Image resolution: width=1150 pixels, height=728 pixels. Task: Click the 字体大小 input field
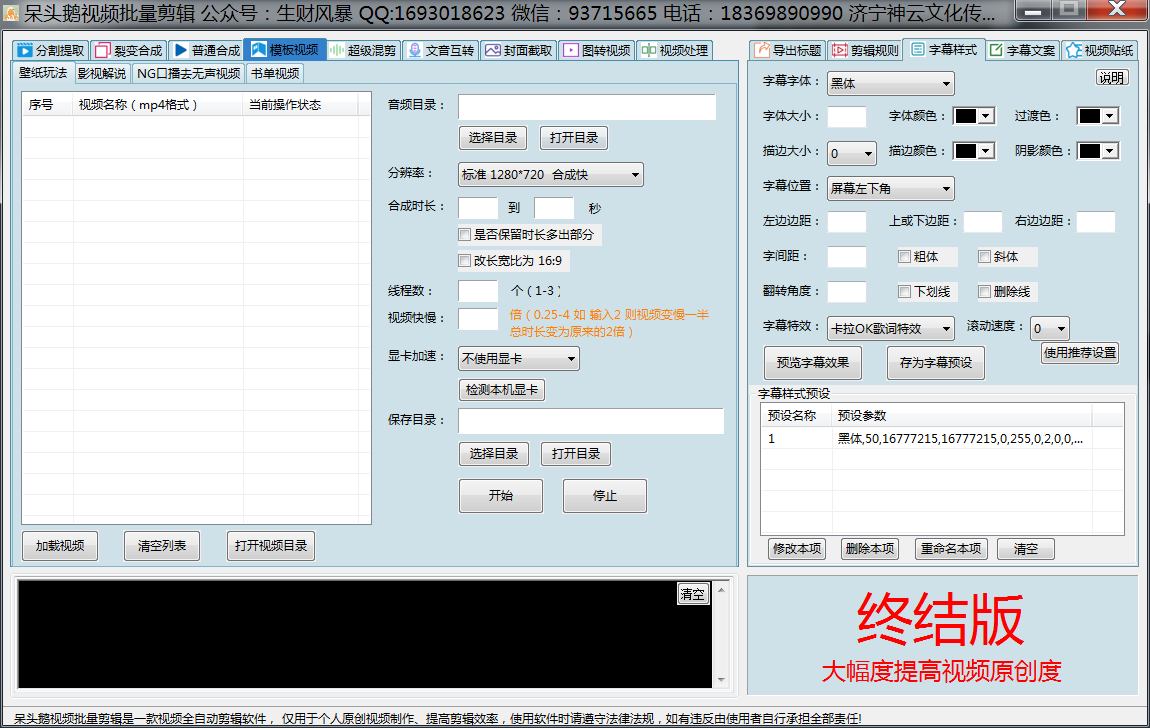[846, 117]
